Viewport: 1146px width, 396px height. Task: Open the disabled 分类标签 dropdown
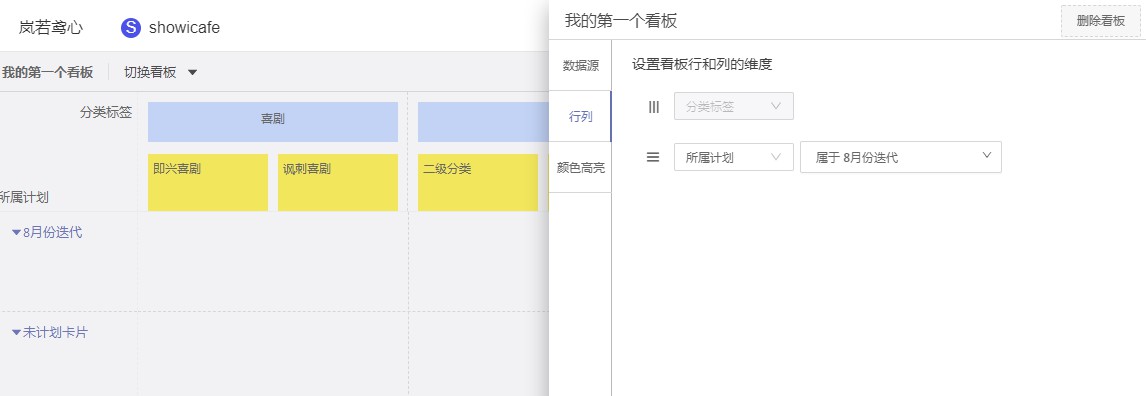click(733, 107)
